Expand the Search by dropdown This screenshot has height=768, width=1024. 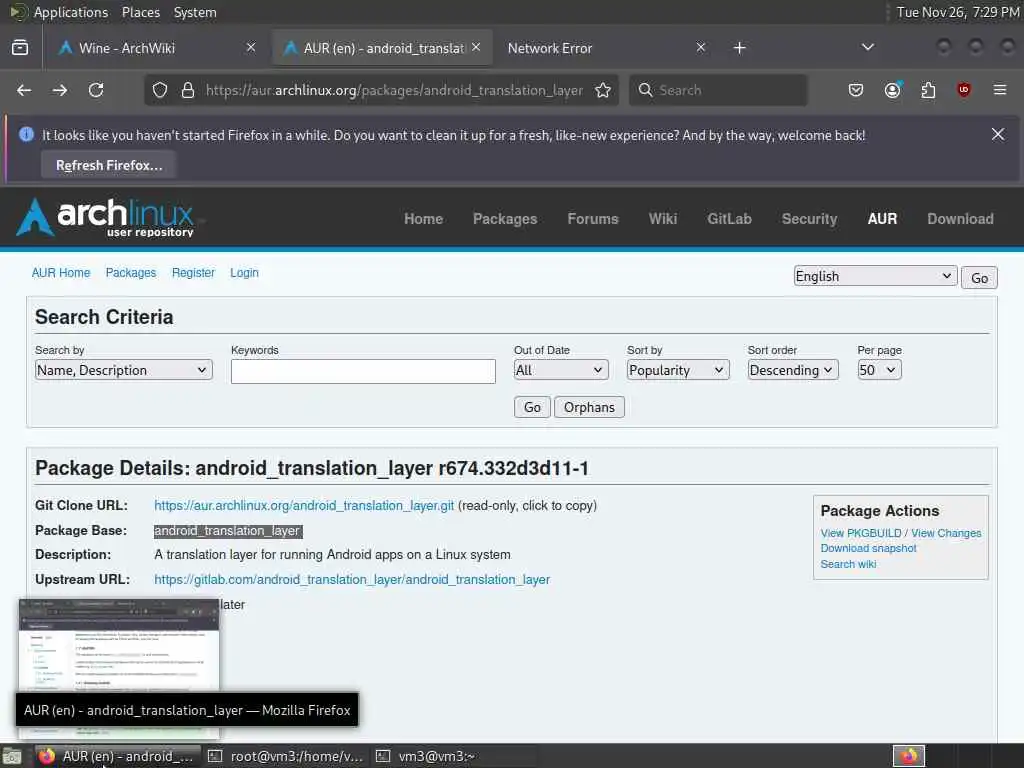click(123, 370)
